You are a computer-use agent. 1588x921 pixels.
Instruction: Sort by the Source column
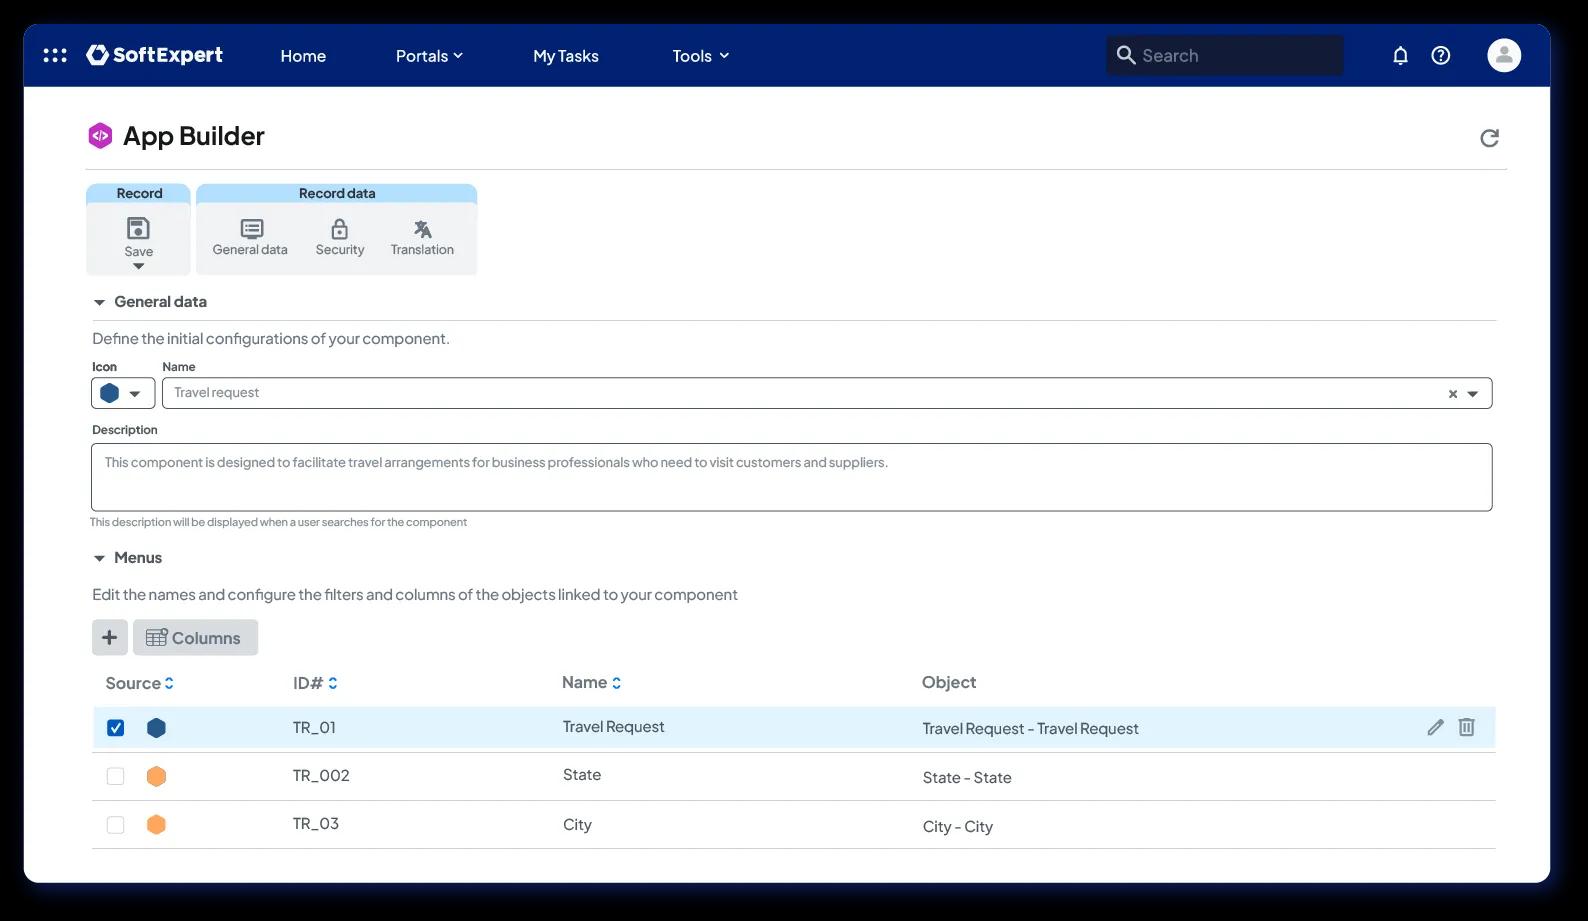[x=140, y=683]
